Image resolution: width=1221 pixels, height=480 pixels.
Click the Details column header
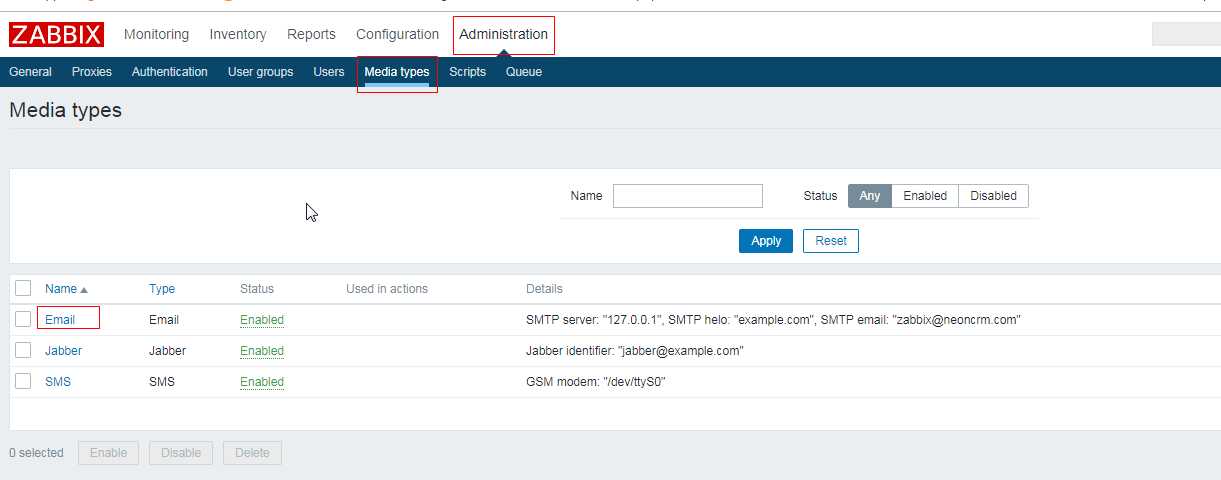[x=544, y=289]
